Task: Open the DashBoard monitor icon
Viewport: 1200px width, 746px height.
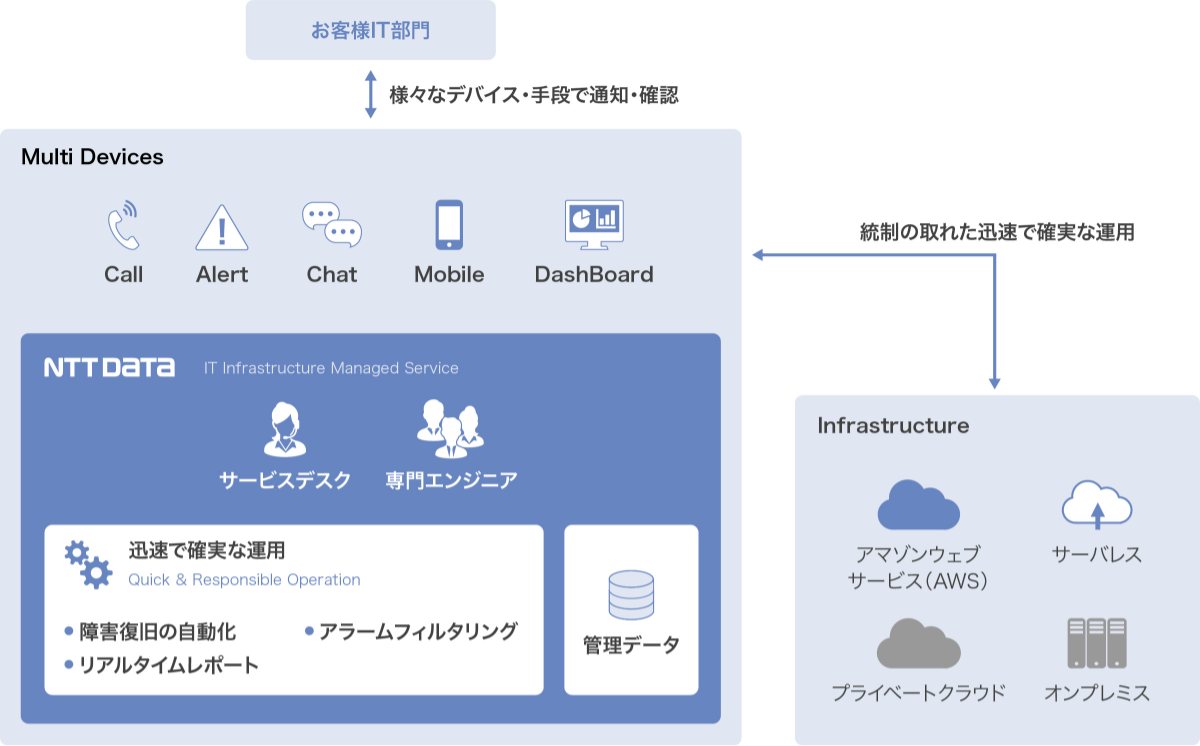Action: point(593,222)
